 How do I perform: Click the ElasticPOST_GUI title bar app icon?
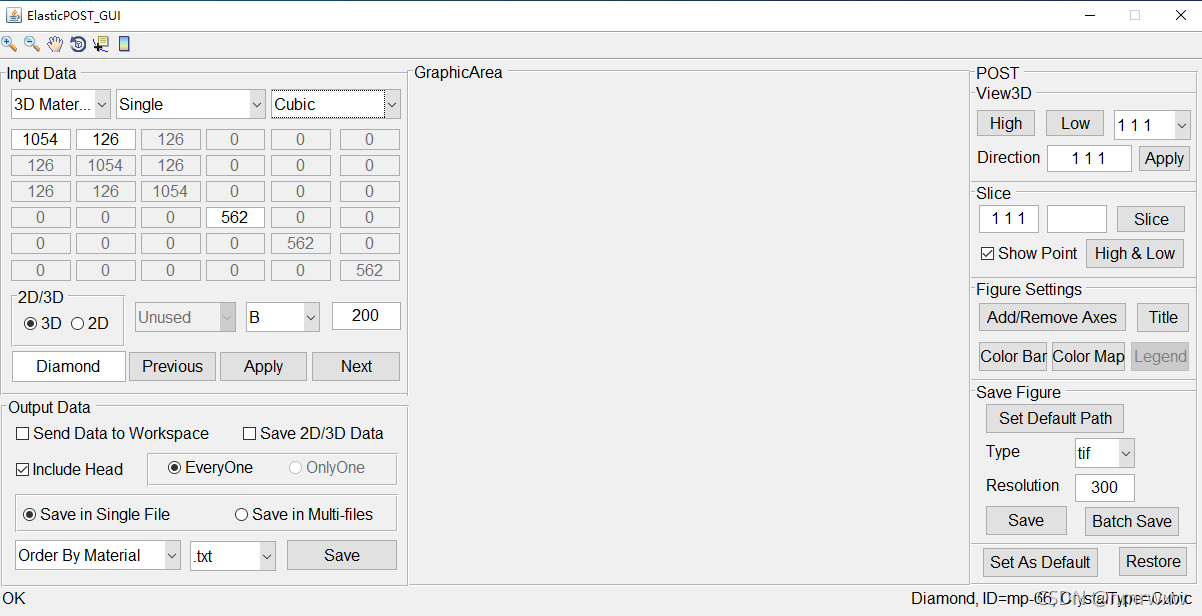point(14,15)
